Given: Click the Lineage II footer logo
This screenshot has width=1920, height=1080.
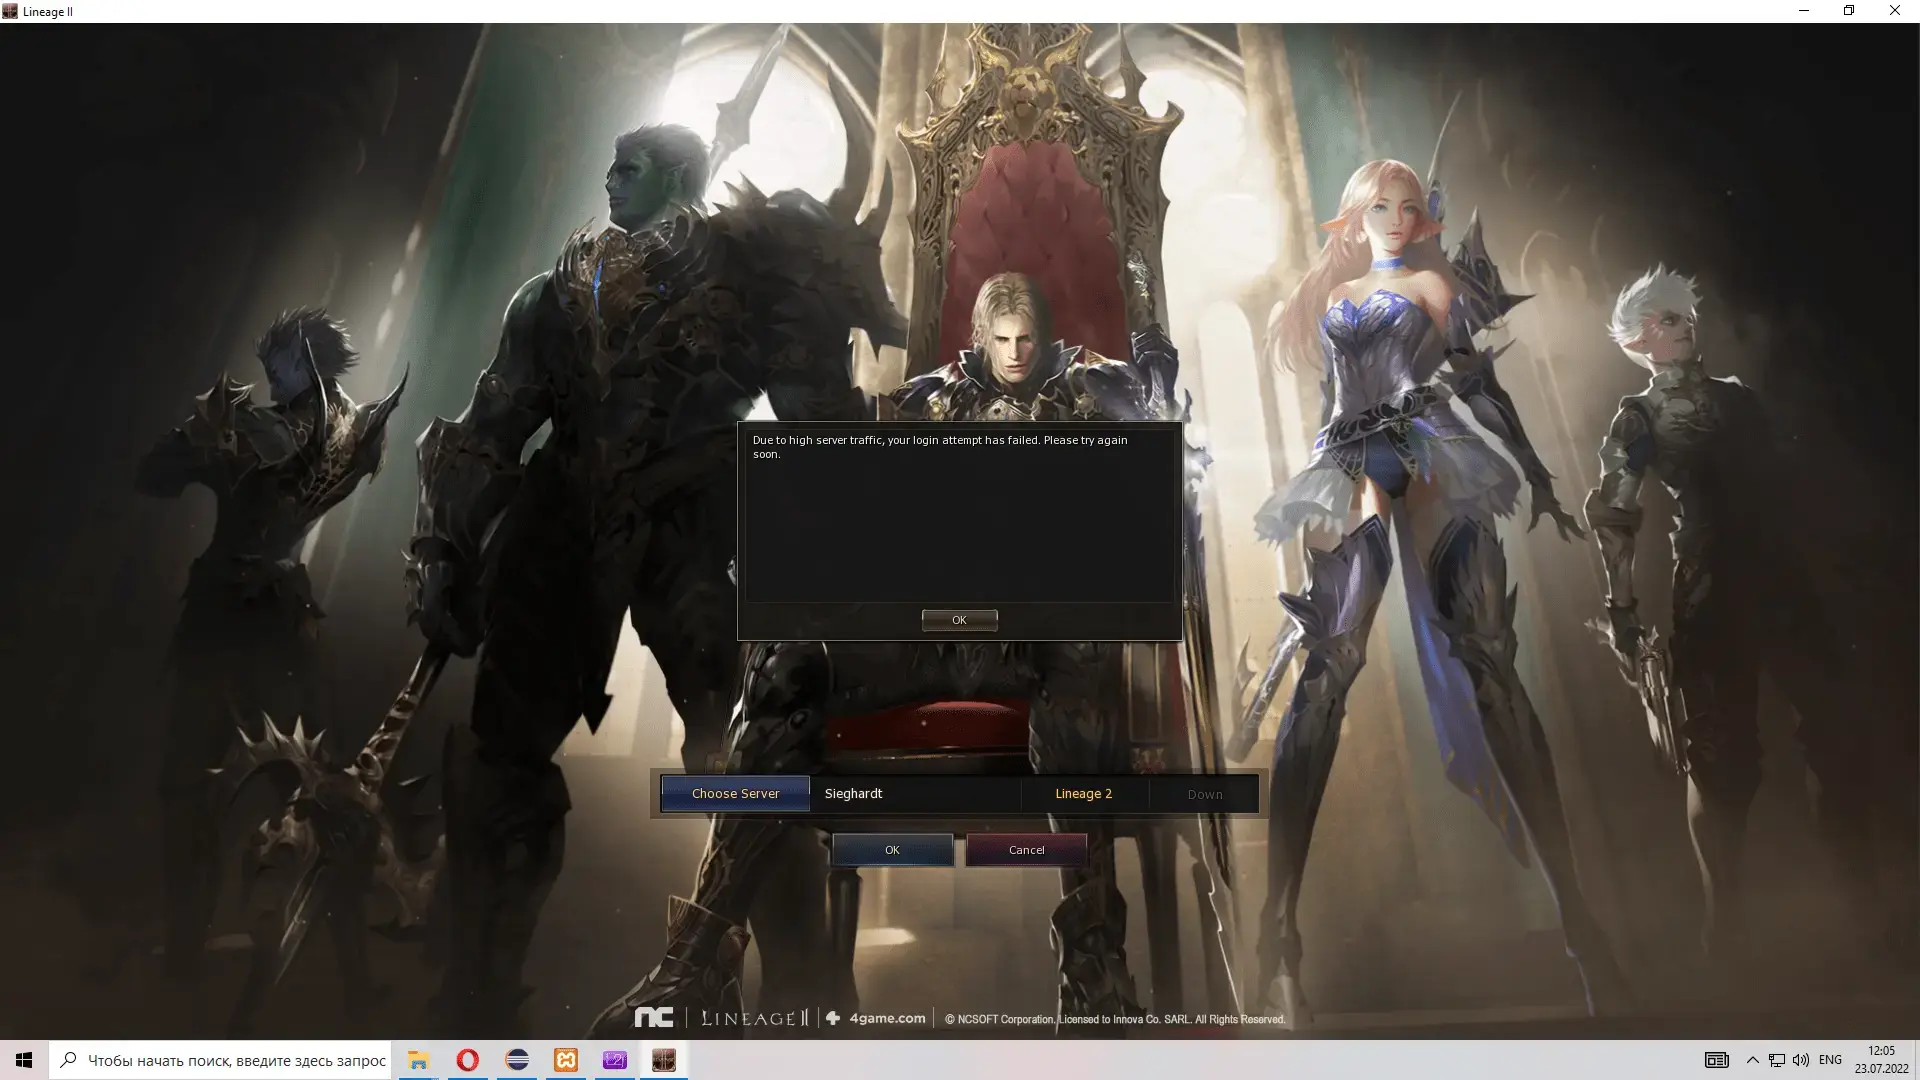Looking at the screenshot, I should coord(755,1018).
